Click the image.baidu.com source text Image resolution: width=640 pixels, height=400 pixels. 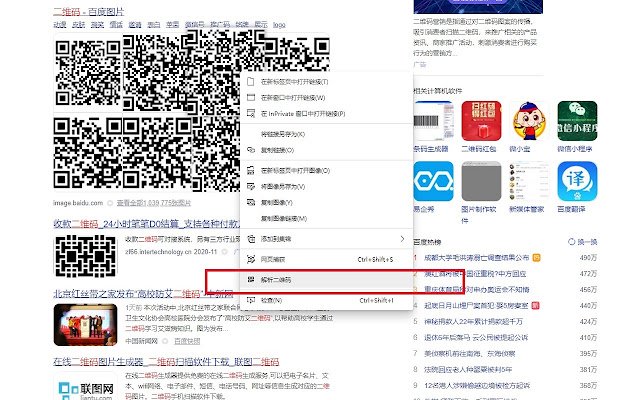pyautogui.click(x=78, y=203)
